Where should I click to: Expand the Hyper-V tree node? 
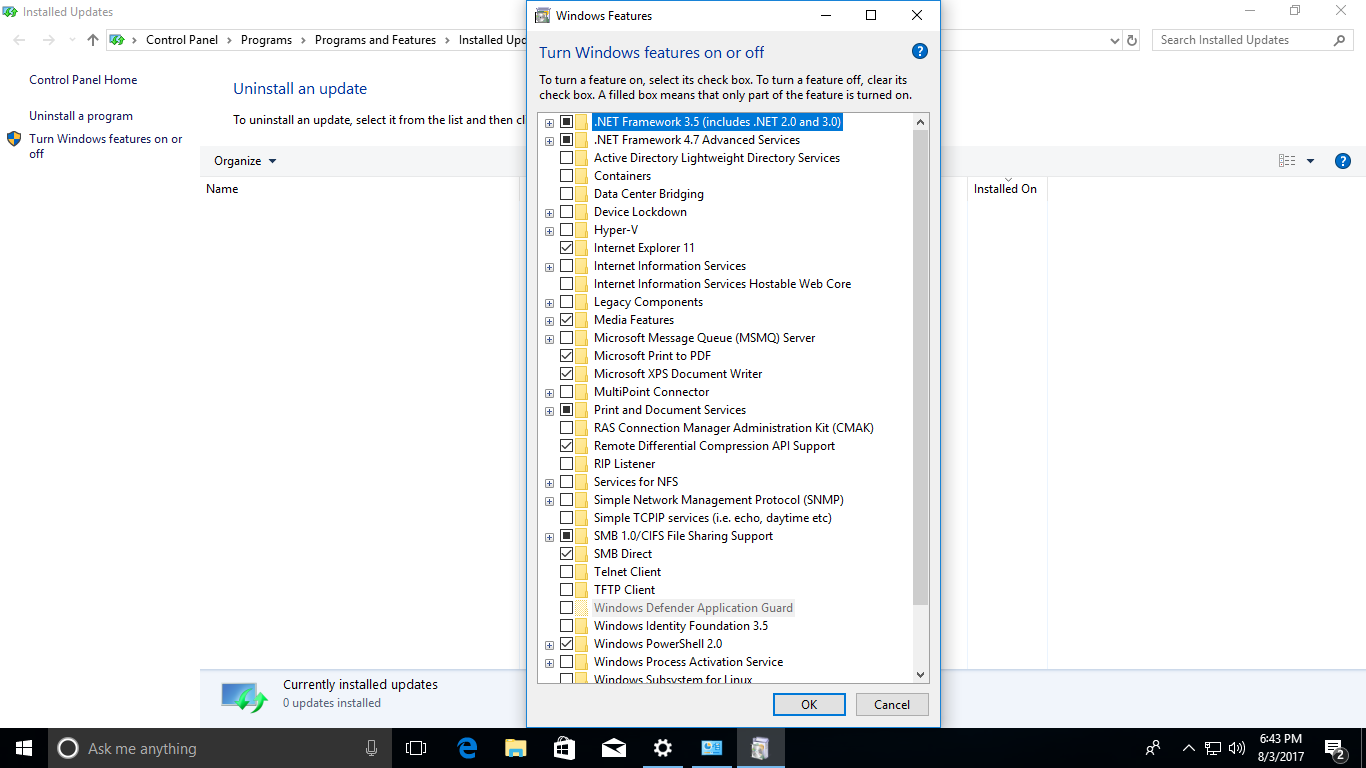[x=549, y=231]
